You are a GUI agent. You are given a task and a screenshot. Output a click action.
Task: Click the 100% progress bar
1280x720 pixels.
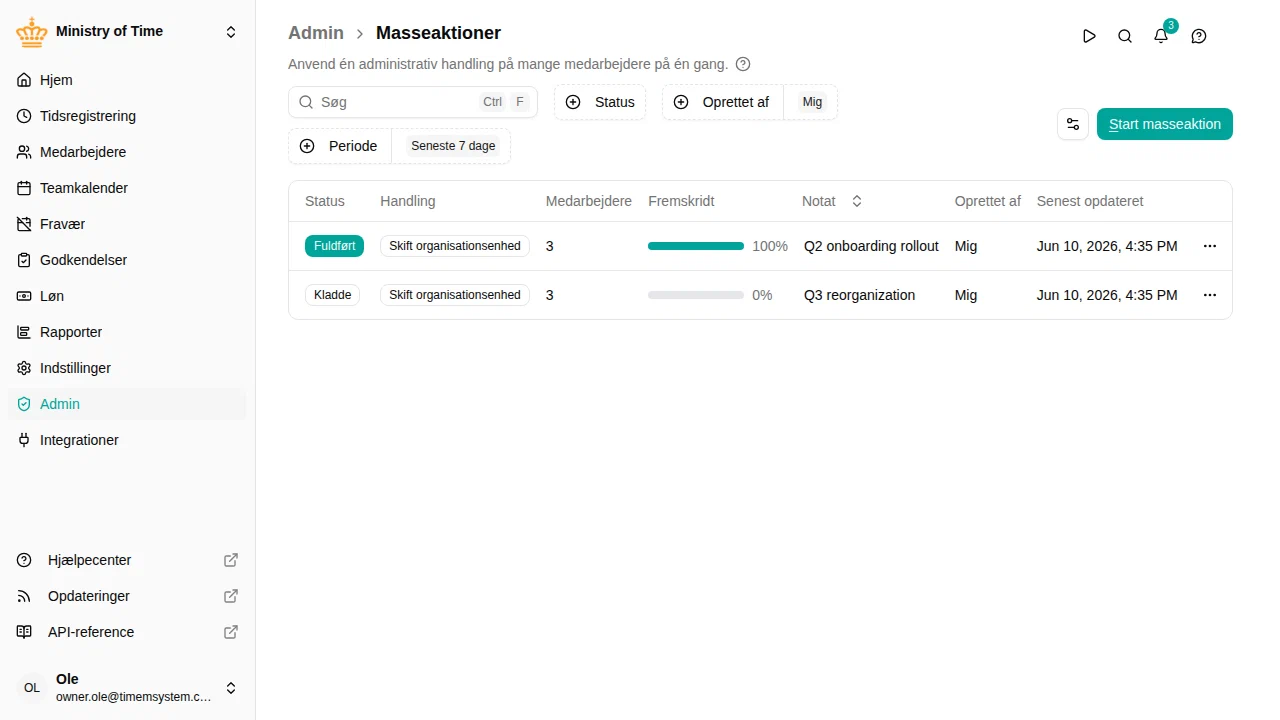[696, 246]
